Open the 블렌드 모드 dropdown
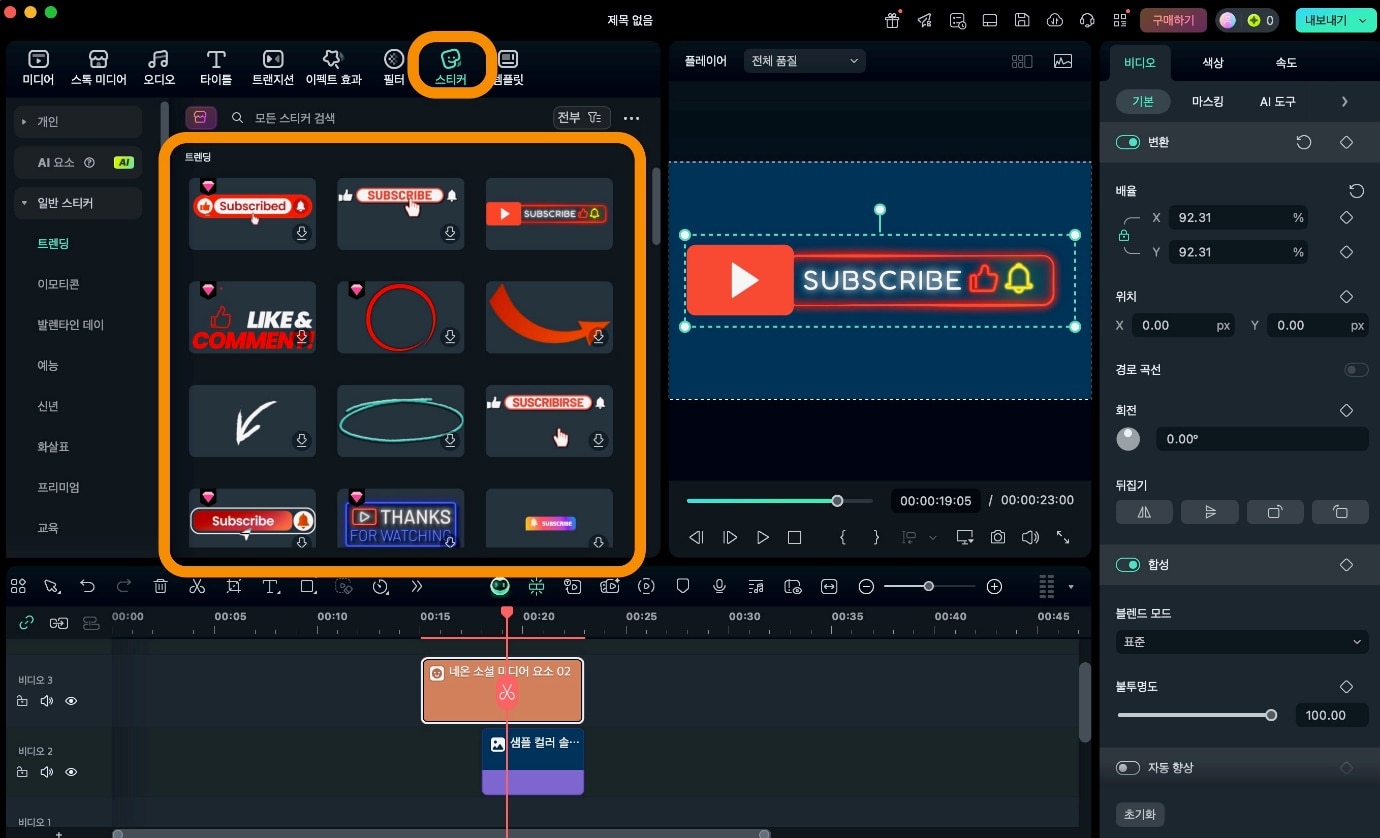Image resolution: width=1380 pixels, height=838 pixels. (1242, 641)
